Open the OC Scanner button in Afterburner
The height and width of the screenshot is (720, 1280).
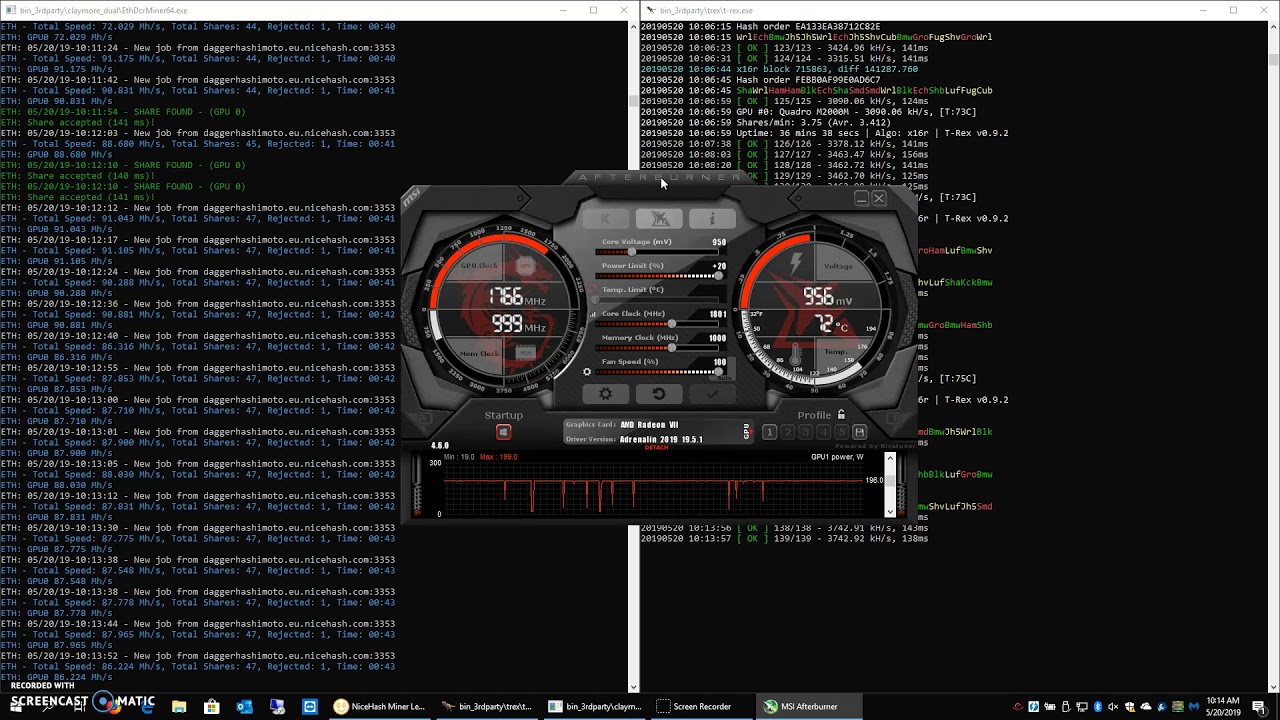tap(659, 219)
